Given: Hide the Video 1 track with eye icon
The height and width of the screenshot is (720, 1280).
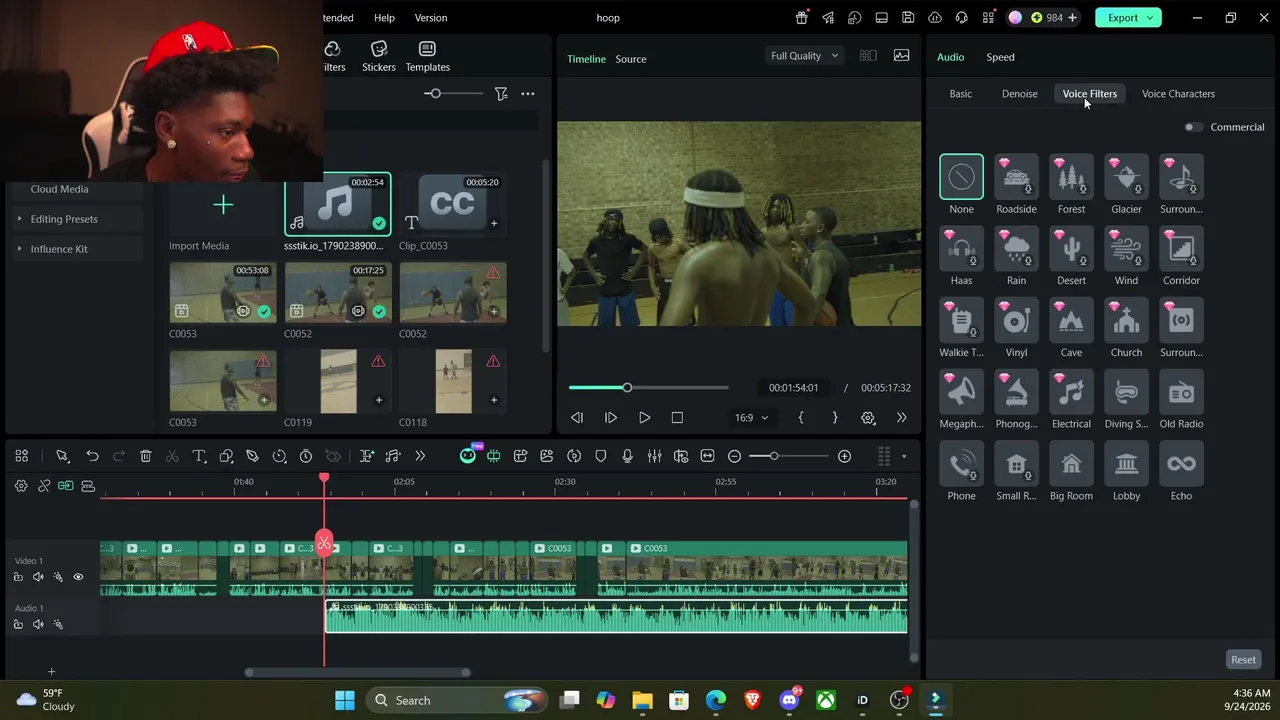Looking at the screenshot, I should coord(78,577).
